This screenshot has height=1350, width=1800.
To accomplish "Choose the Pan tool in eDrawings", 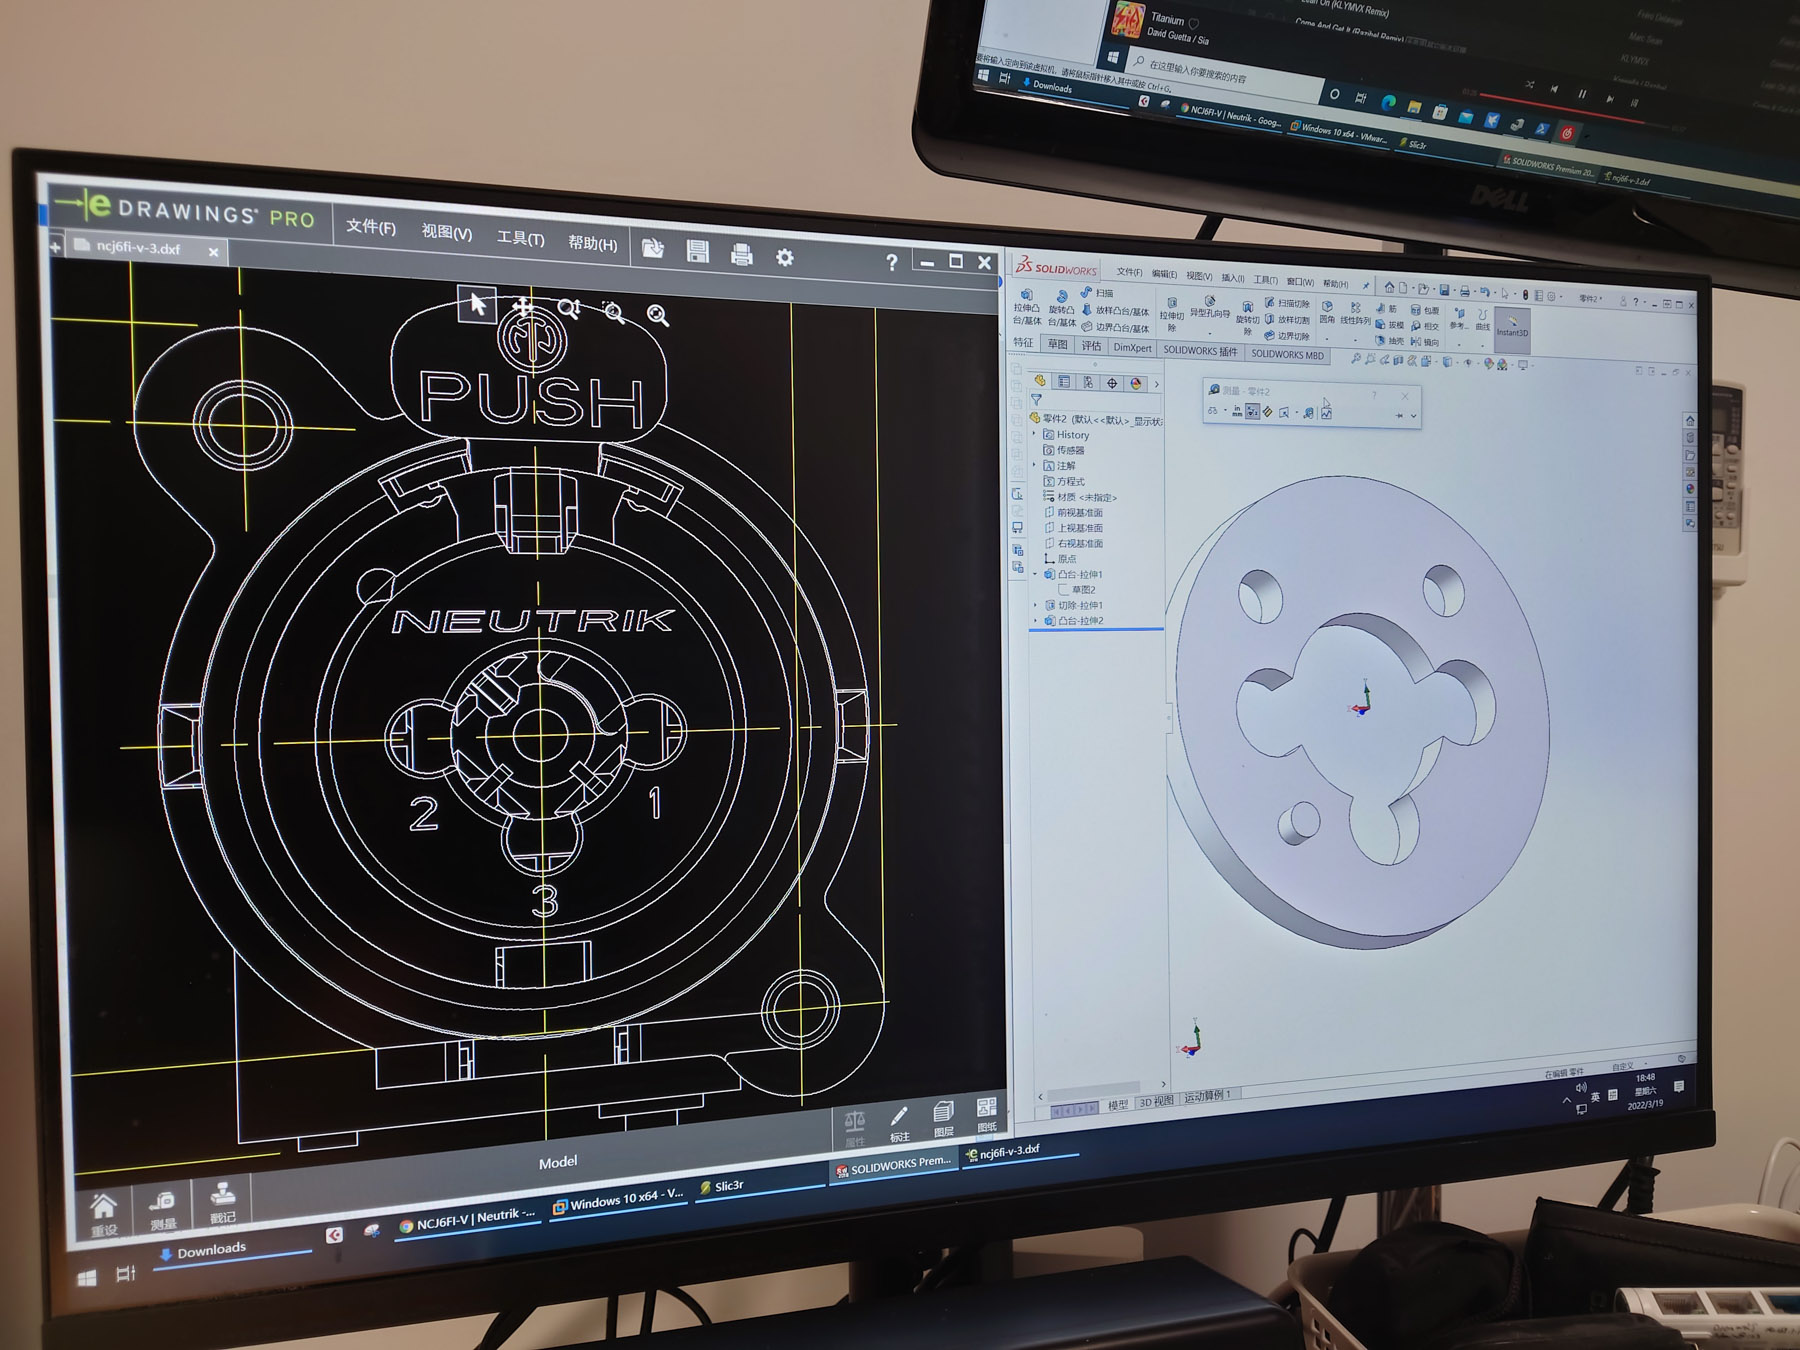I will click(x=523, y=306).
